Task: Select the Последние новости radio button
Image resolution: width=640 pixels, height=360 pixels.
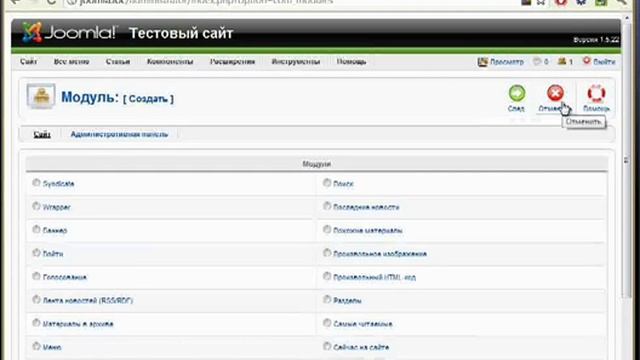Action: 327,206
